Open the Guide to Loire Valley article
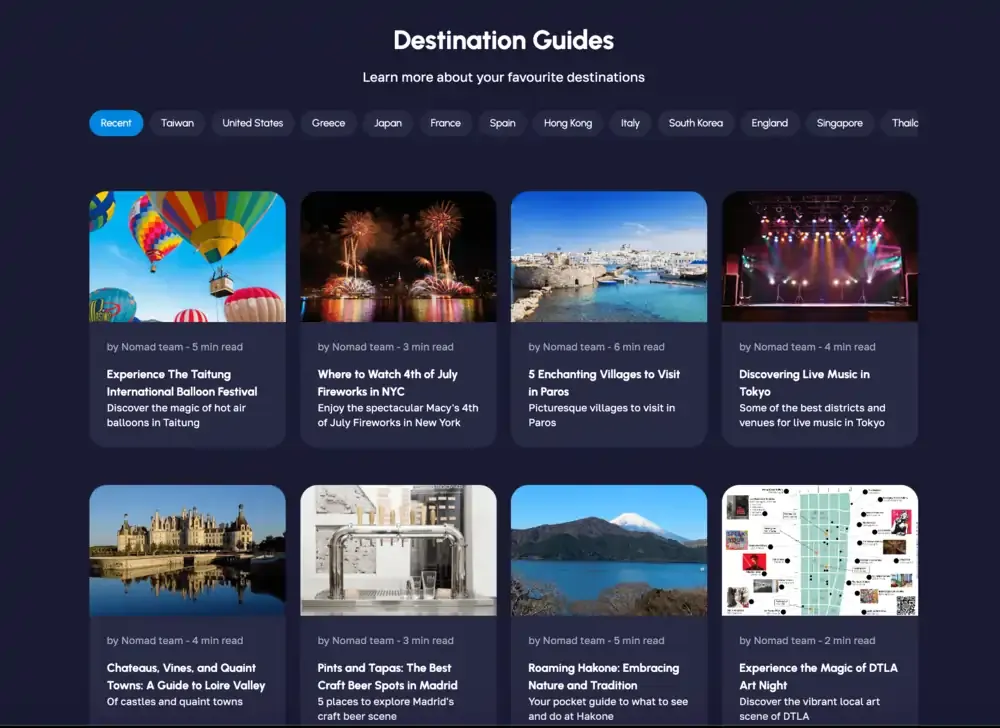The height and width of the screenshot is (728, 1000). (186, 676)
